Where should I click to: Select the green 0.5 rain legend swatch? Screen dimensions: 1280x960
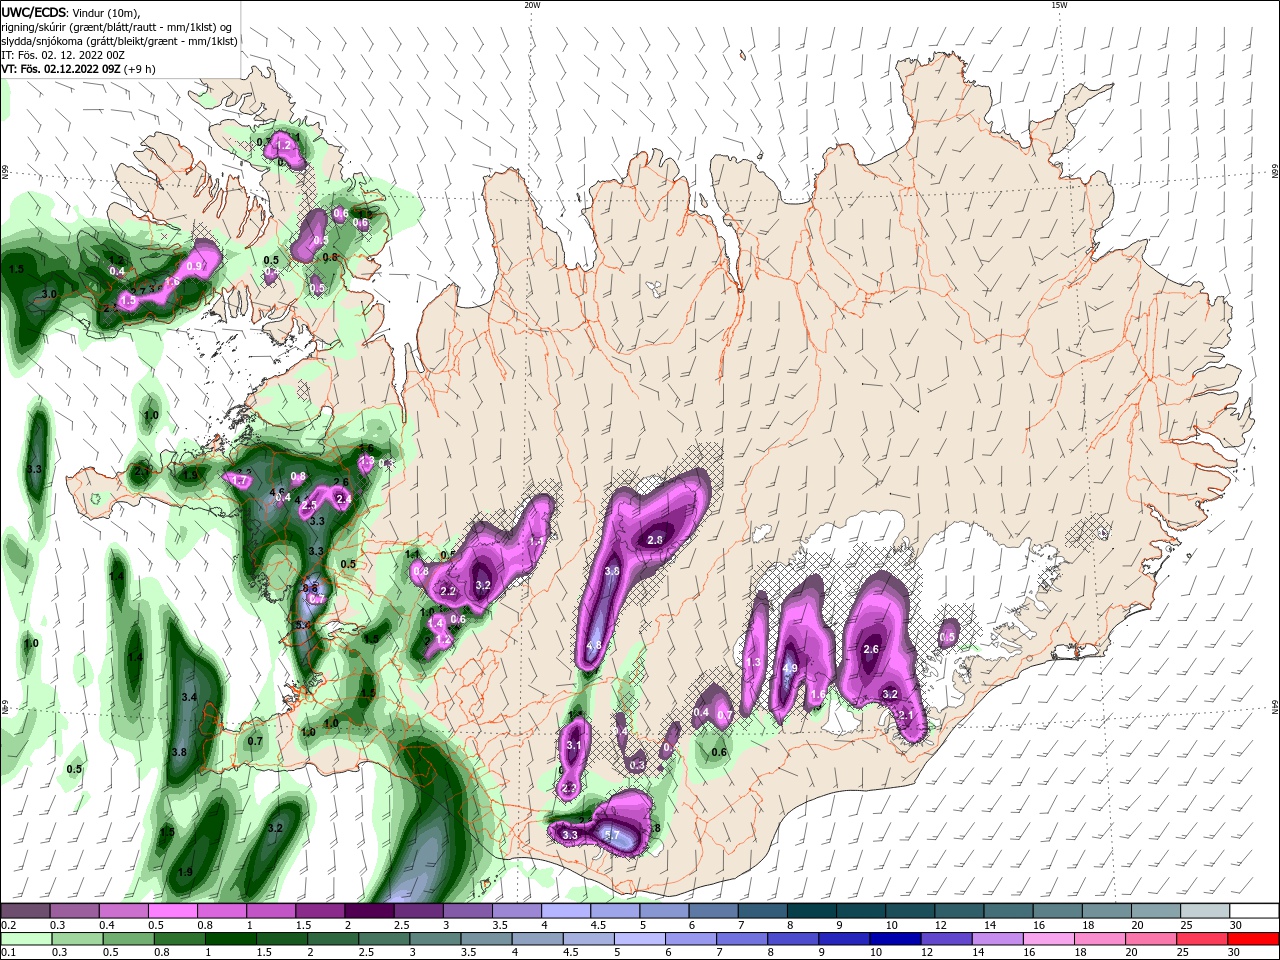(x=128, y=938)
